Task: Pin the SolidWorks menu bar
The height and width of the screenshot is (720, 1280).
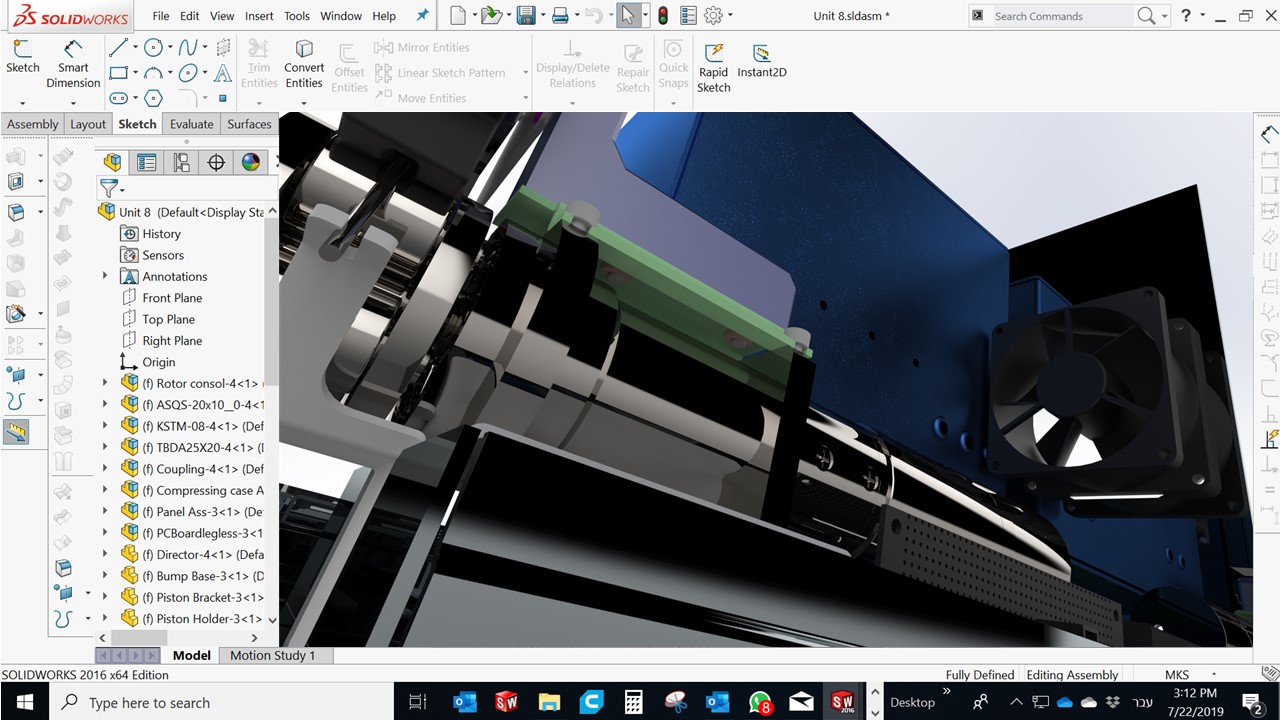Action: point(422,16)
